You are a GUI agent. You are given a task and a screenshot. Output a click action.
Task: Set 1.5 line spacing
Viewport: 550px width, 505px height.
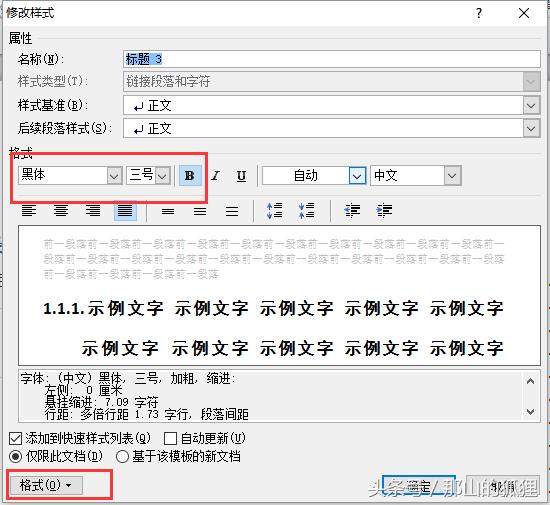pyautogui.click(x=200, y=211)
